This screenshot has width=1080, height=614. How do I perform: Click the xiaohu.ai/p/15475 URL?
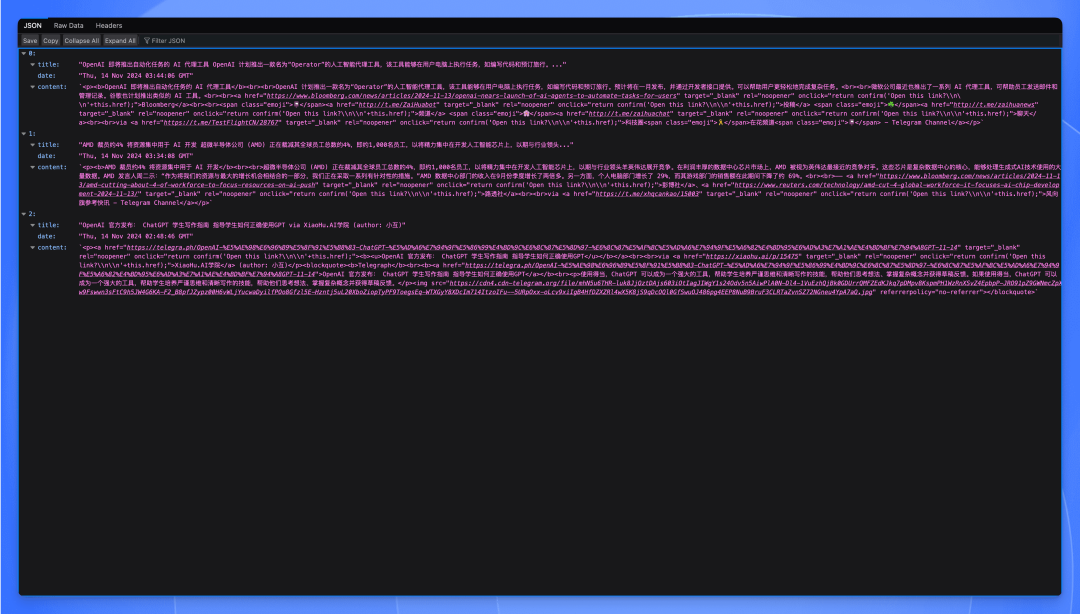pyautogui.click(x=752, y=256)
